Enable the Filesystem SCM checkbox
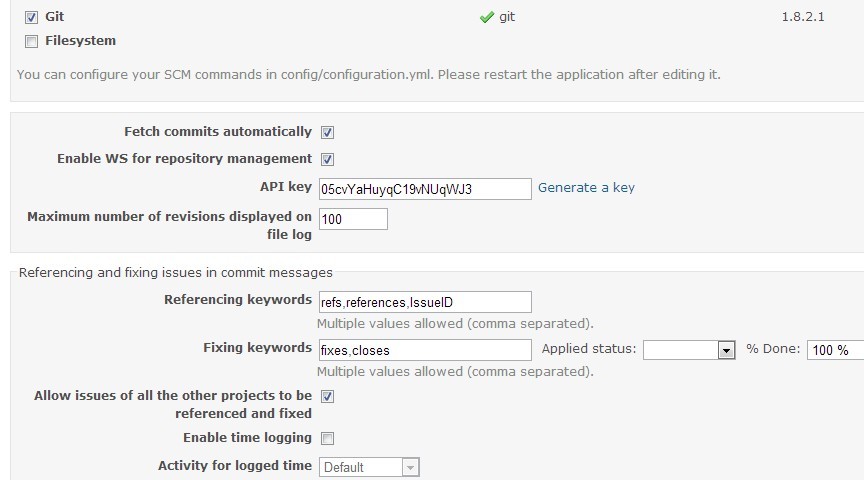The width and height of the screenshot is (864, 480). coord(31,41)
